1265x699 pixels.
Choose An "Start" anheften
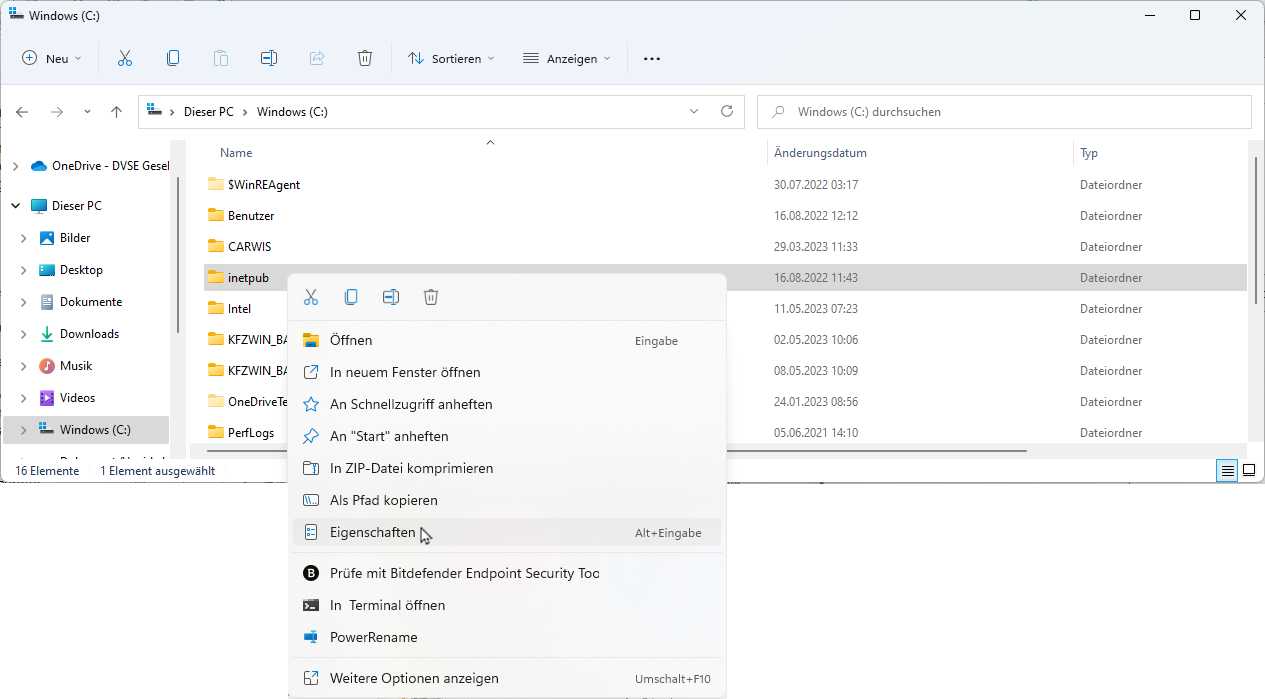click(x=507, y=437)
